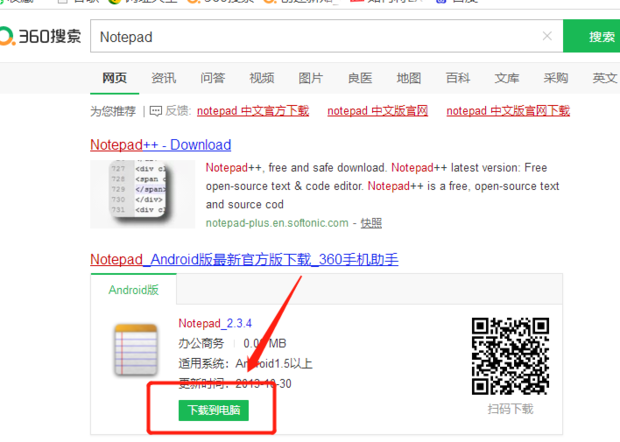This screenshot has width=620, height=442.
Task: Select the 网页 tab
Action: point(114,78)
